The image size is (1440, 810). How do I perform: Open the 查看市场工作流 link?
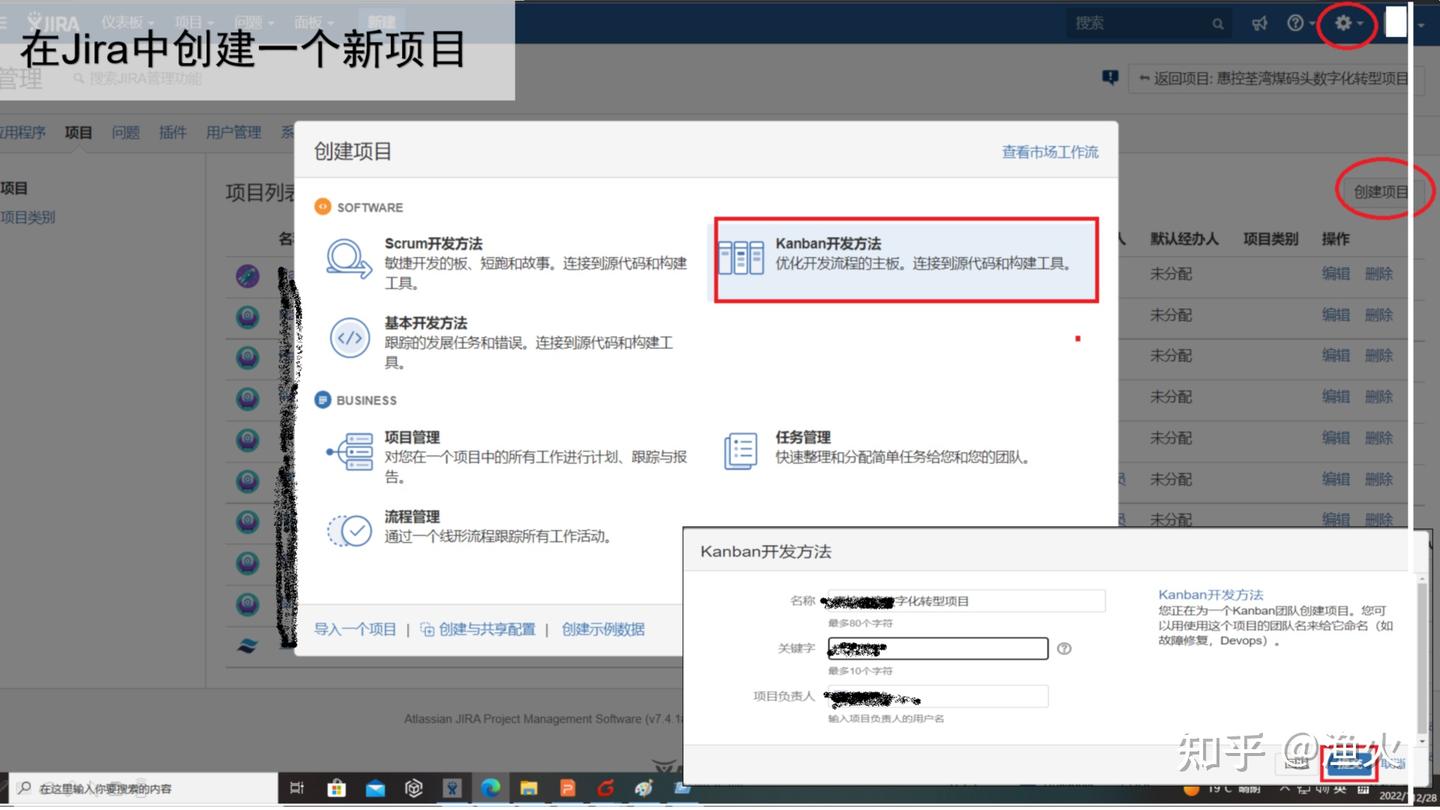[1049, 152]
